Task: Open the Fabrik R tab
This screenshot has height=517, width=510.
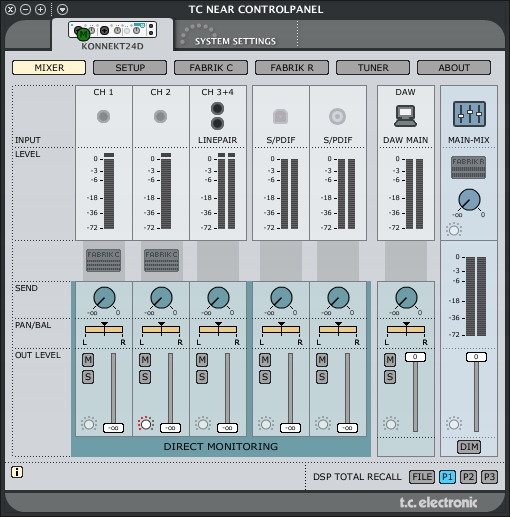Action: point(292,68)
